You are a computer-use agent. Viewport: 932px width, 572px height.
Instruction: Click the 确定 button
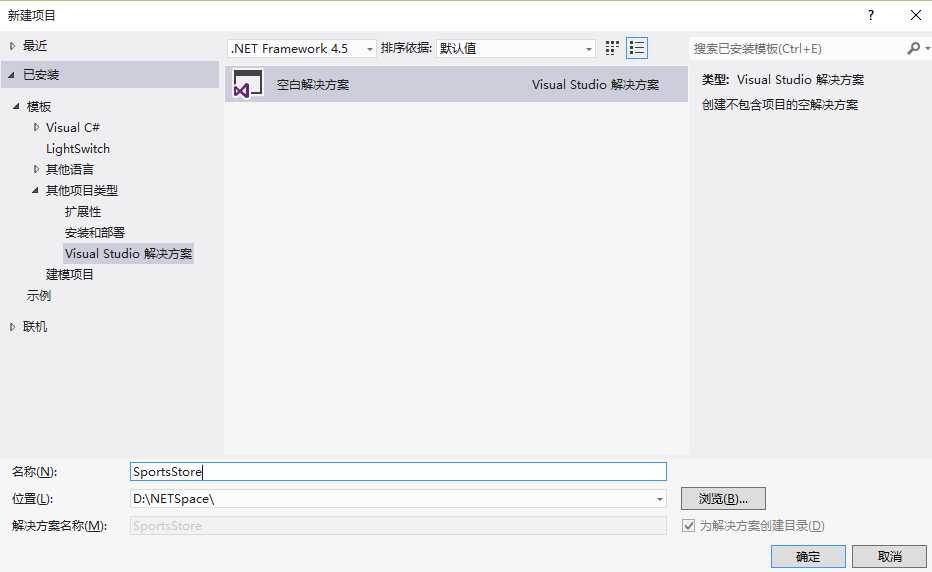pyautogui.click(x=808, y=557)
